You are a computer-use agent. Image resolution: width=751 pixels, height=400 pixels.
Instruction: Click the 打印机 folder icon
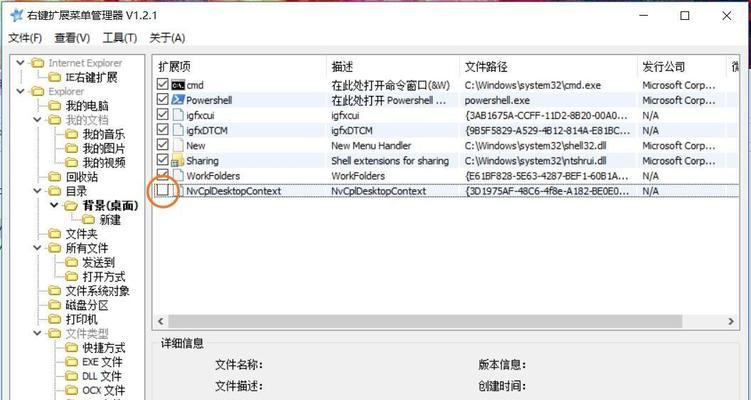click(x=55, y=319)
